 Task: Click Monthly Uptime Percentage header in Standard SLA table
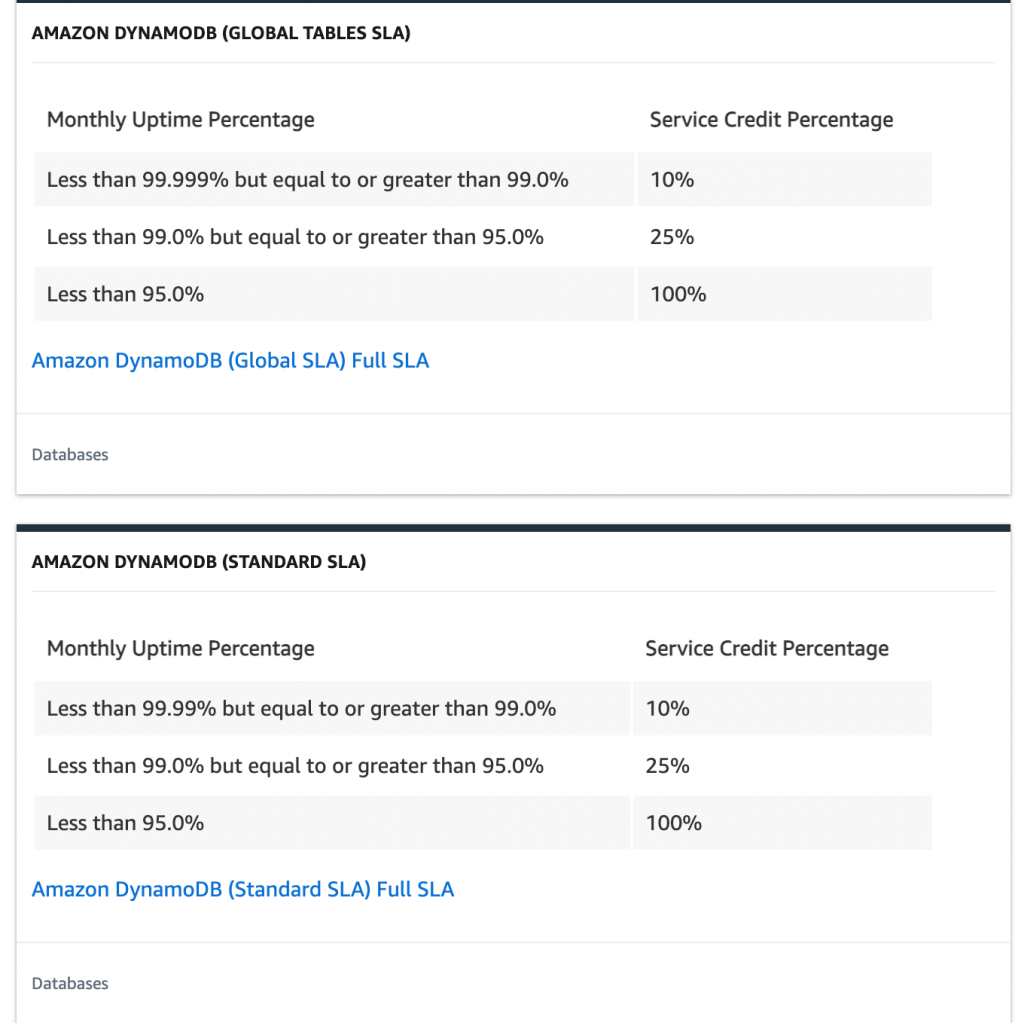coord(181,649)
